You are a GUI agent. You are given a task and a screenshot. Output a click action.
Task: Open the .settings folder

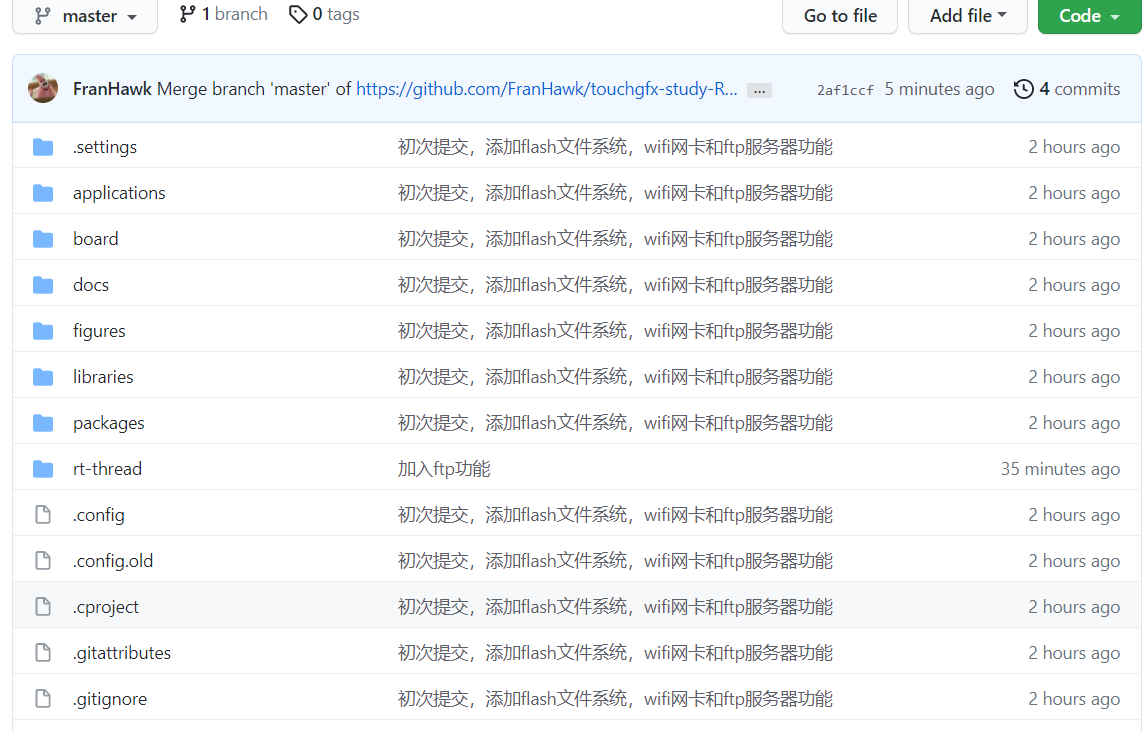(105, 147)
